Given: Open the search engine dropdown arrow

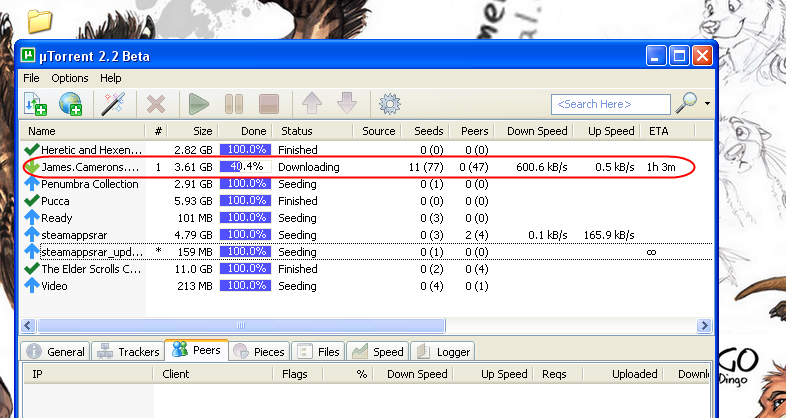Looking at the screenshot, I should coord(707,104).
